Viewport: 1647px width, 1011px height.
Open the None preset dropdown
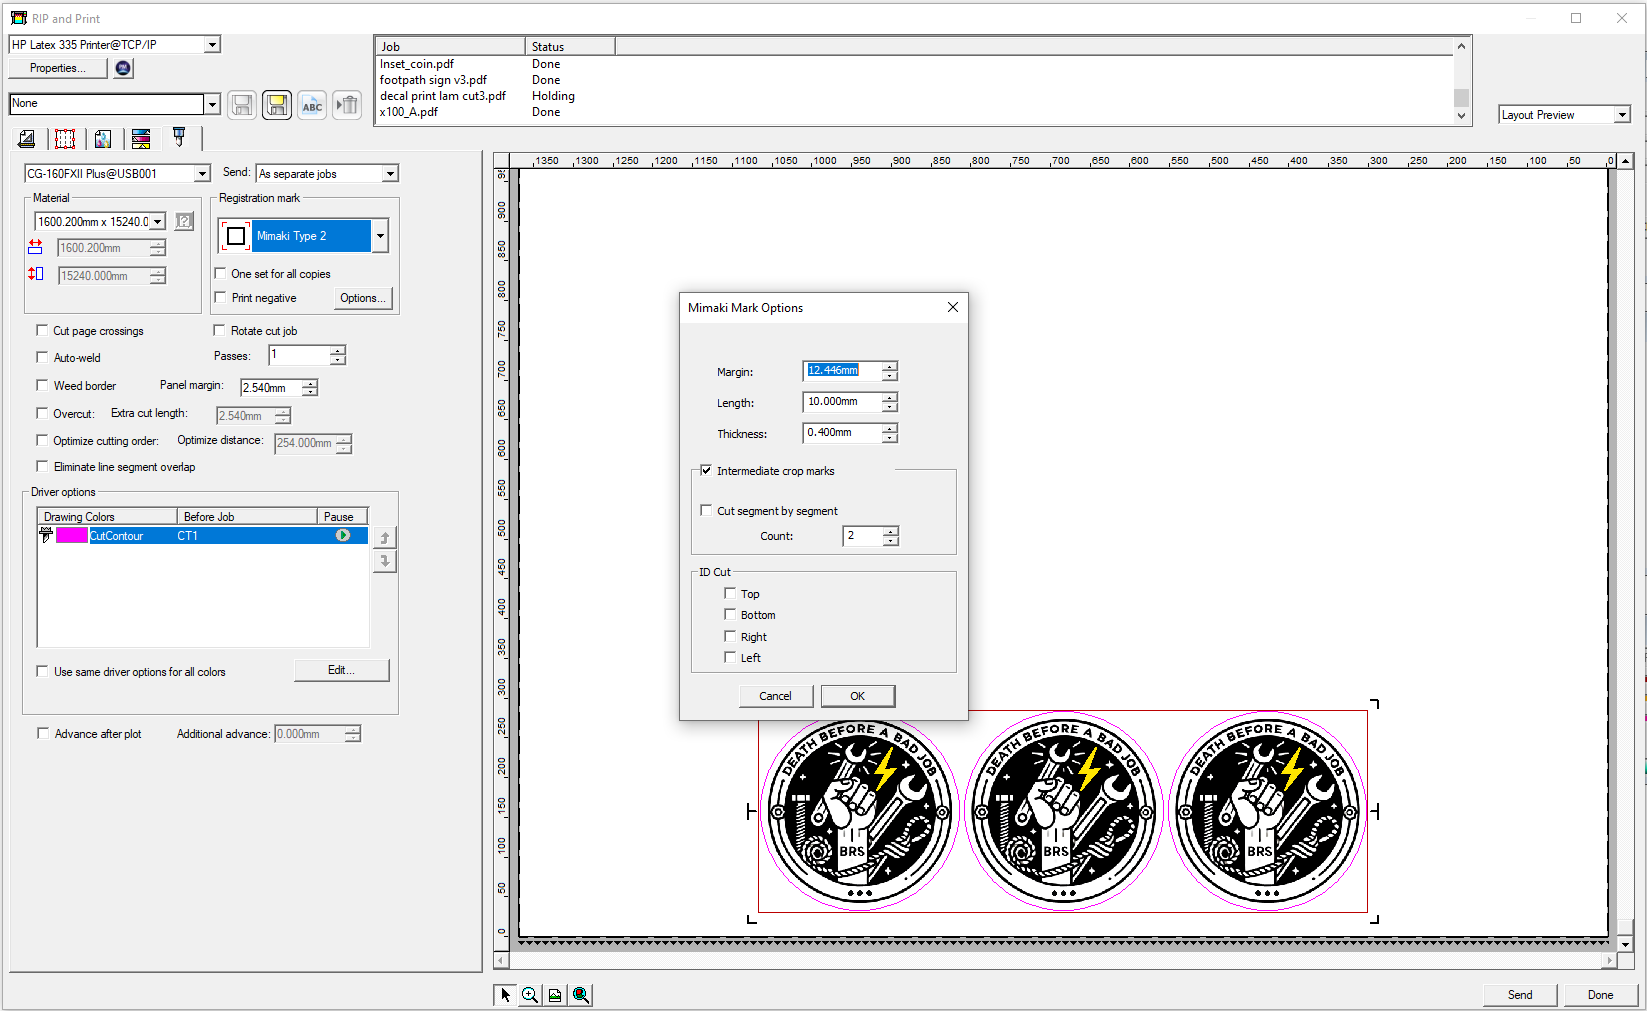click(212, 103)
